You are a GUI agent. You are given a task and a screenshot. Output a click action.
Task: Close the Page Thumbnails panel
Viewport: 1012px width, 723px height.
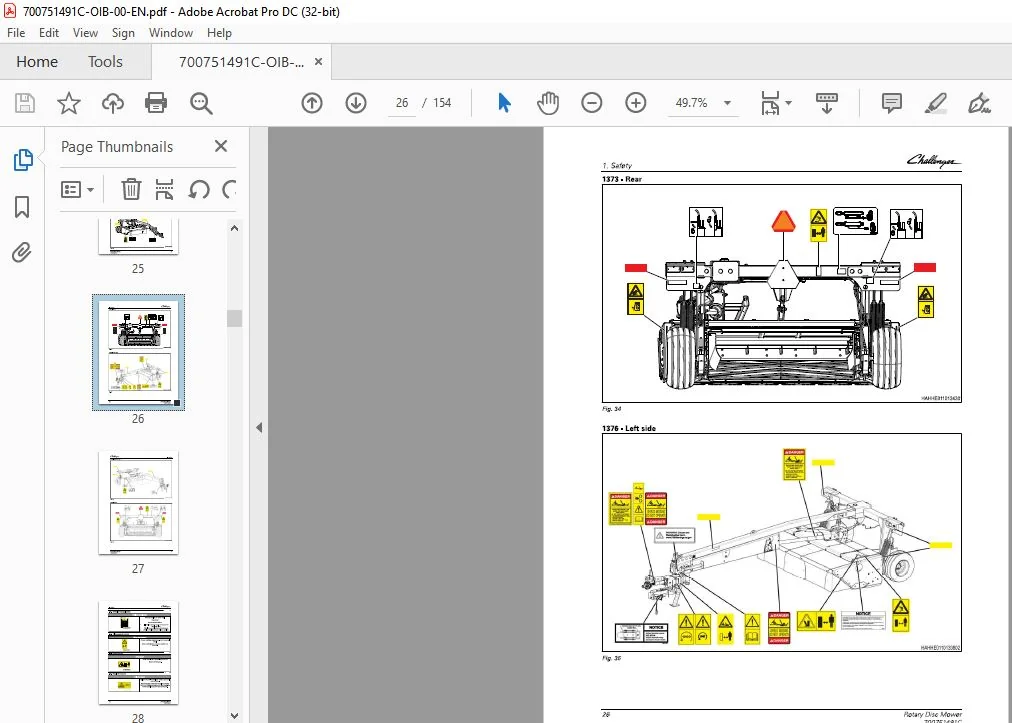(221, 147)
